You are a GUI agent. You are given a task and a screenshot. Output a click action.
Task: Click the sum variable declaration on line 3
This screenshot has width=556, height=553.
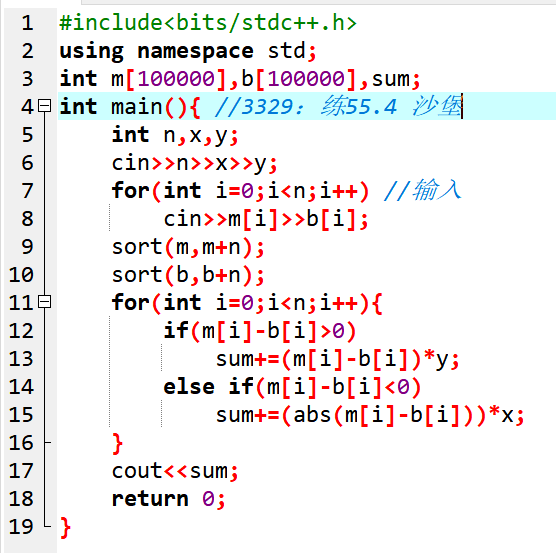click(390, 79)
